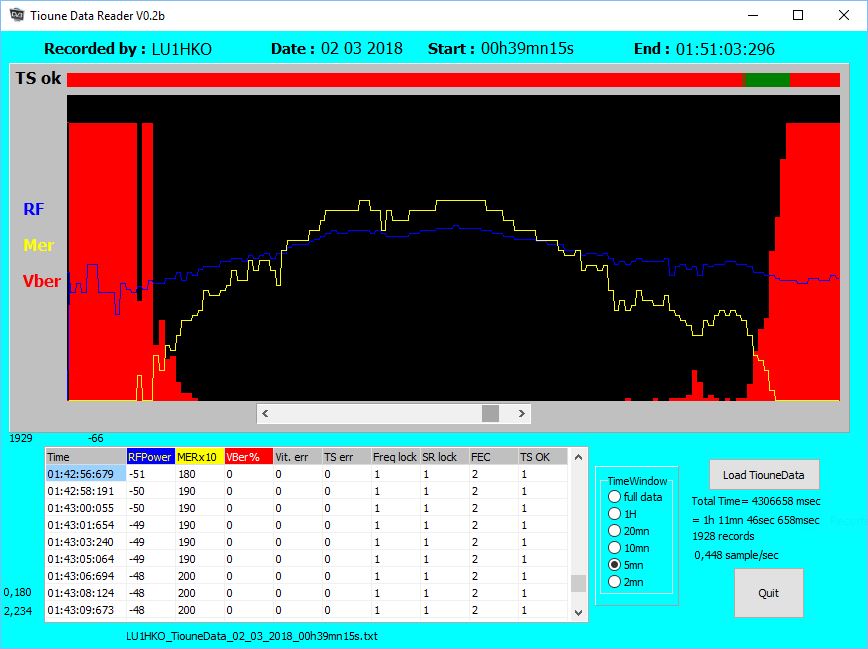This screenshot has height=649, width=868.
Task: Click the start time 00h39mn15s
Action: click(527, 48)
